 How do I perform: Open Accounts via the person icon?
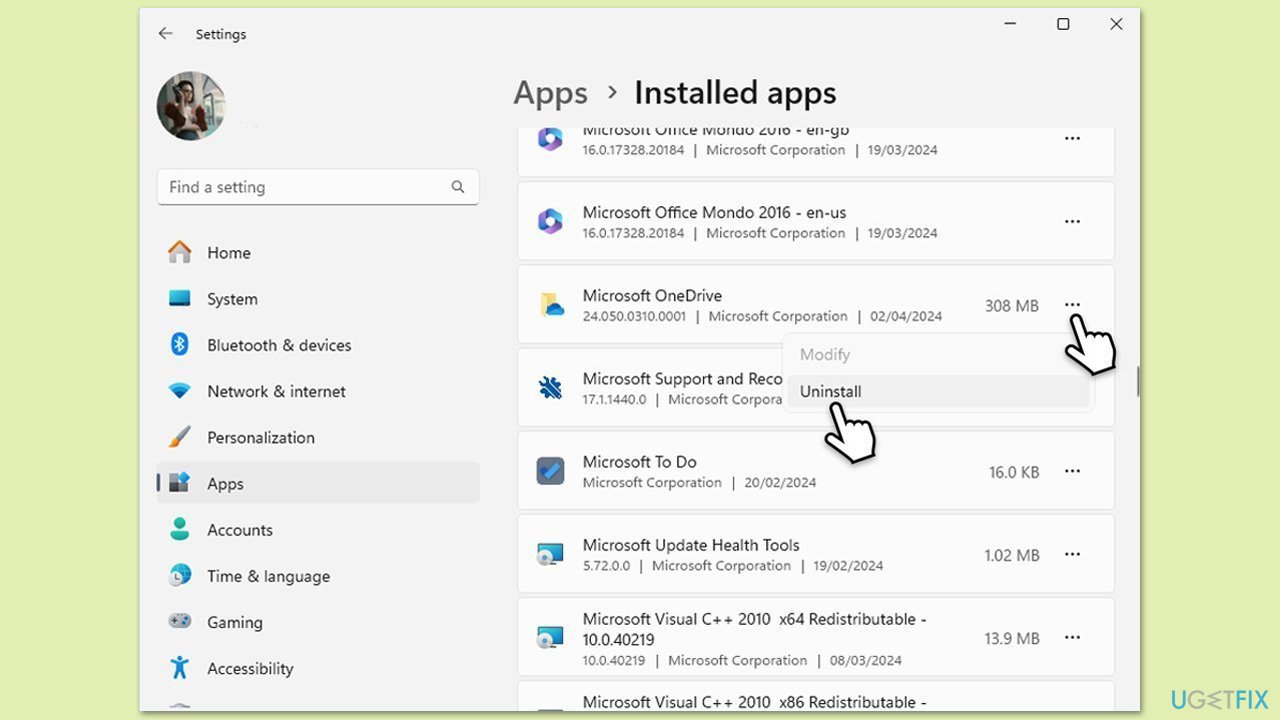178,530
